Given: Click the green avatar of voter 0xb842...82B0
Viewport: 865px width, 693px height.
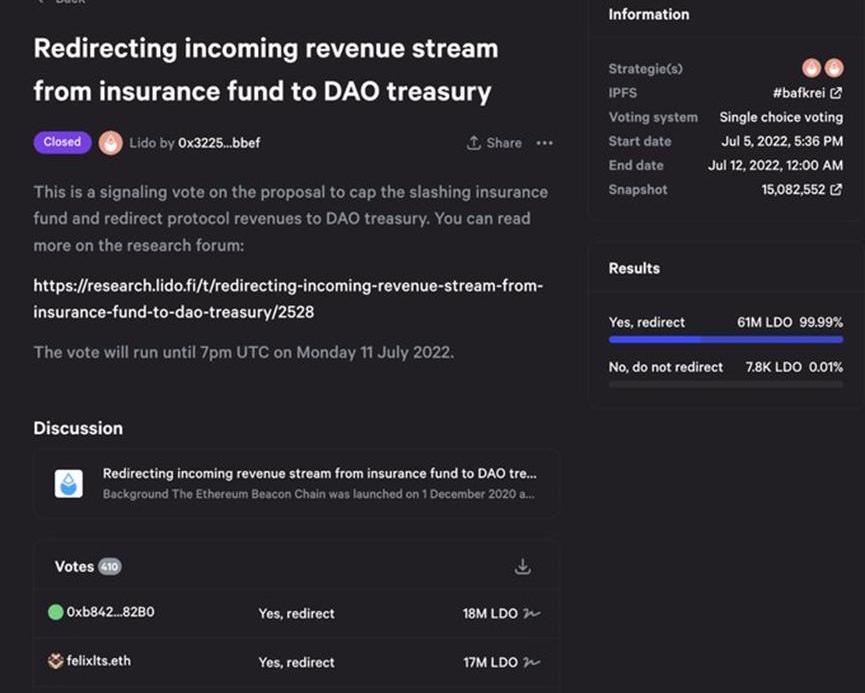Looking at the screenshot, I should [x=56, y=612].
